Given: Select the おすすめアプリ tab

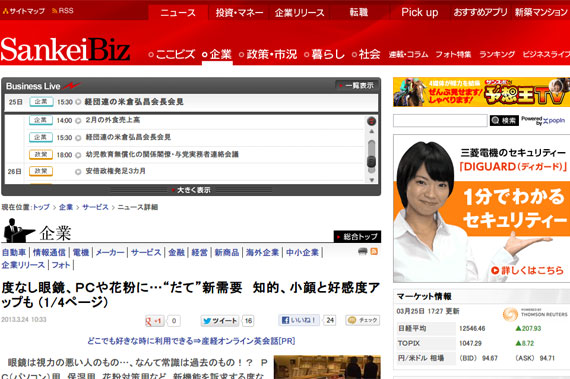Looking at the screenshot, I should tap(480, 13).
